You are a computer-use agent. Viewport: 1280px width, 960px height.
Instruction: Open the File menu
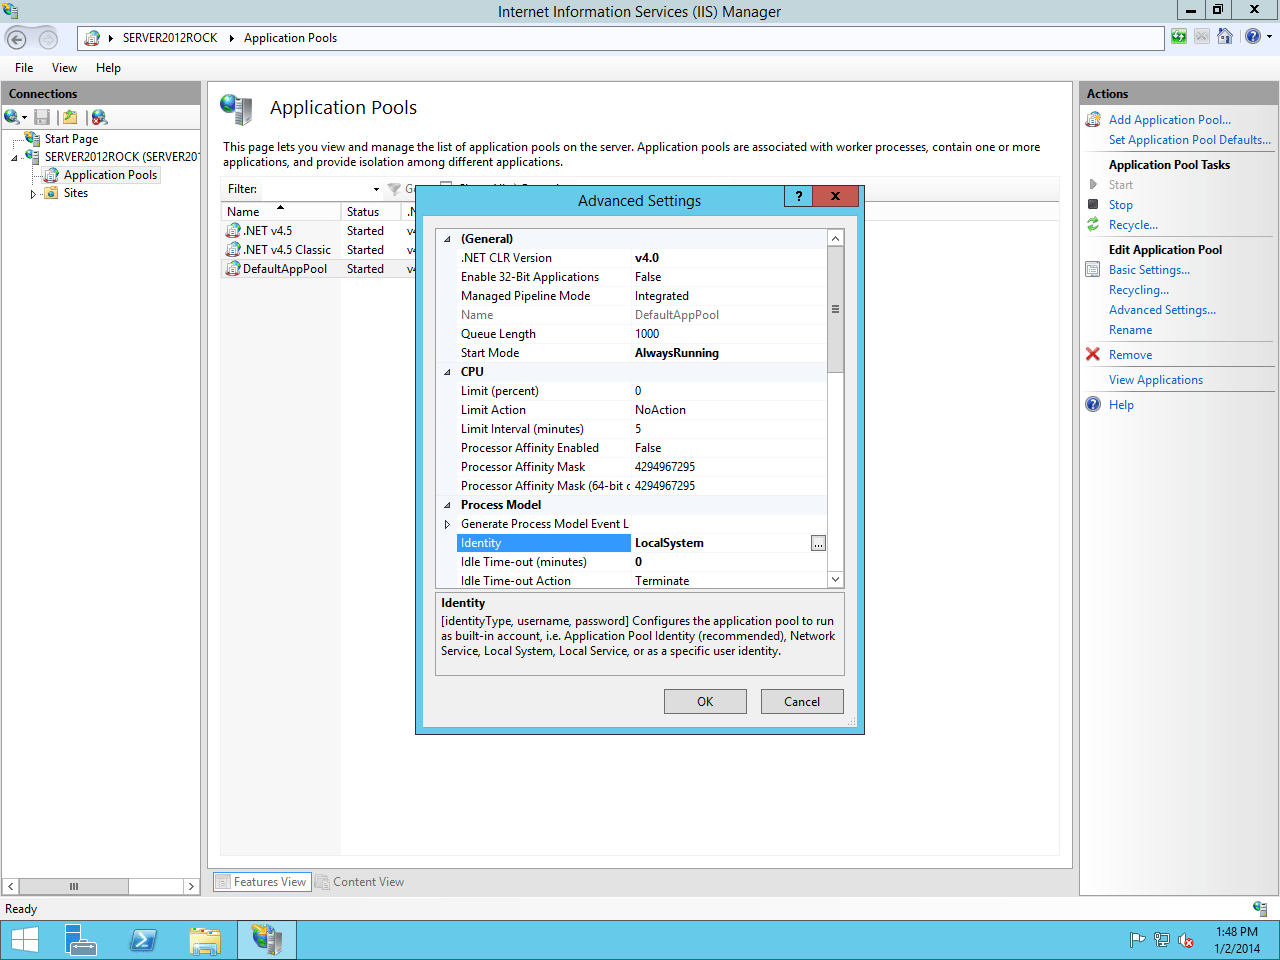(x=24, y=68)
